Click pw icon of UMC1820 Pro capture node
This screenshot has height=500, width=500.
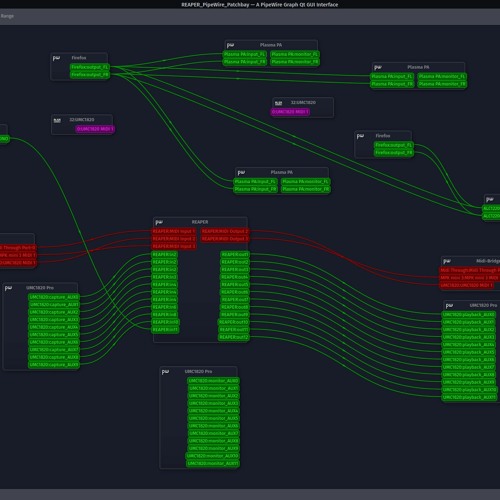tap(9, 288)
